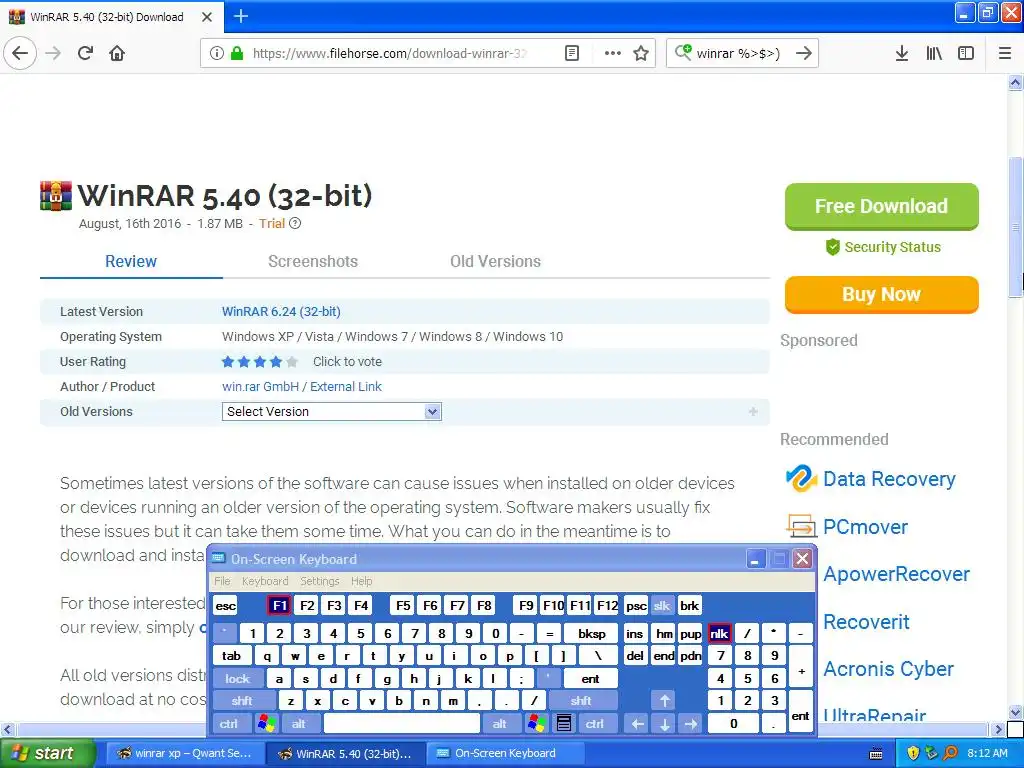Image resolution: width=1024 pixels, height=768 pixels.
Task: Open the Library icon in toolbar
Action: point(934,53)
